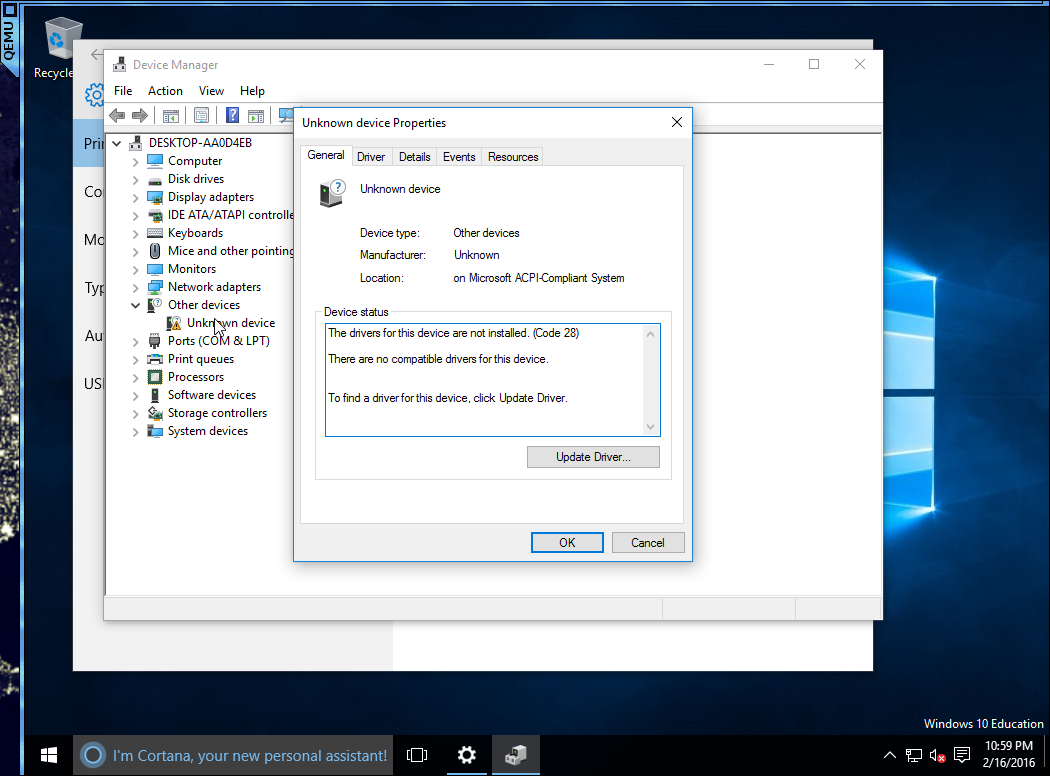
Task: Click the System devices category icon
Action: 155,431
